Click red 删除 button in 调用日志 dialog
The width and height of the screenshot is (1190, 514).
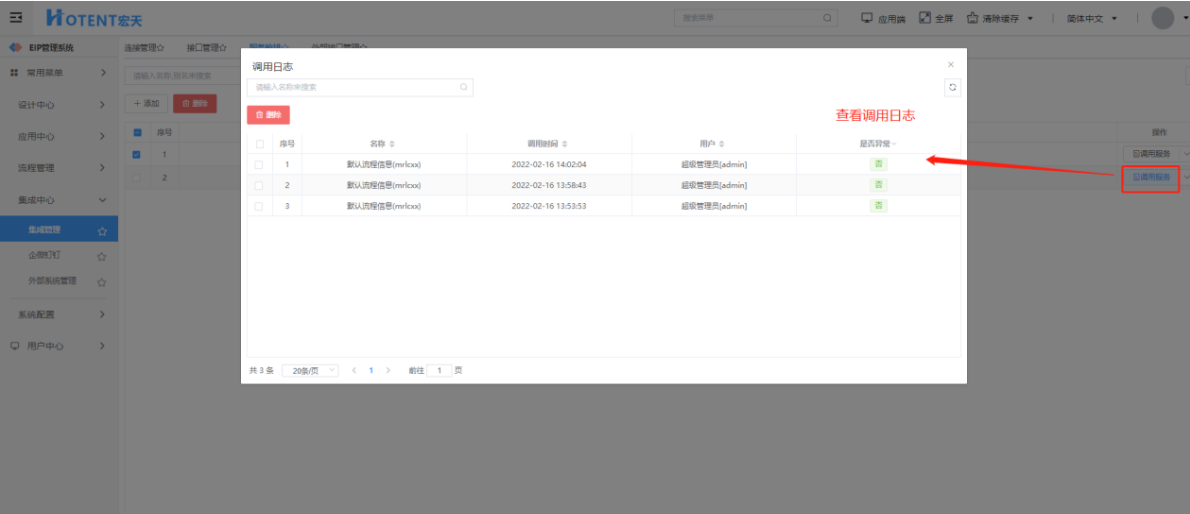tap(269, 115)
